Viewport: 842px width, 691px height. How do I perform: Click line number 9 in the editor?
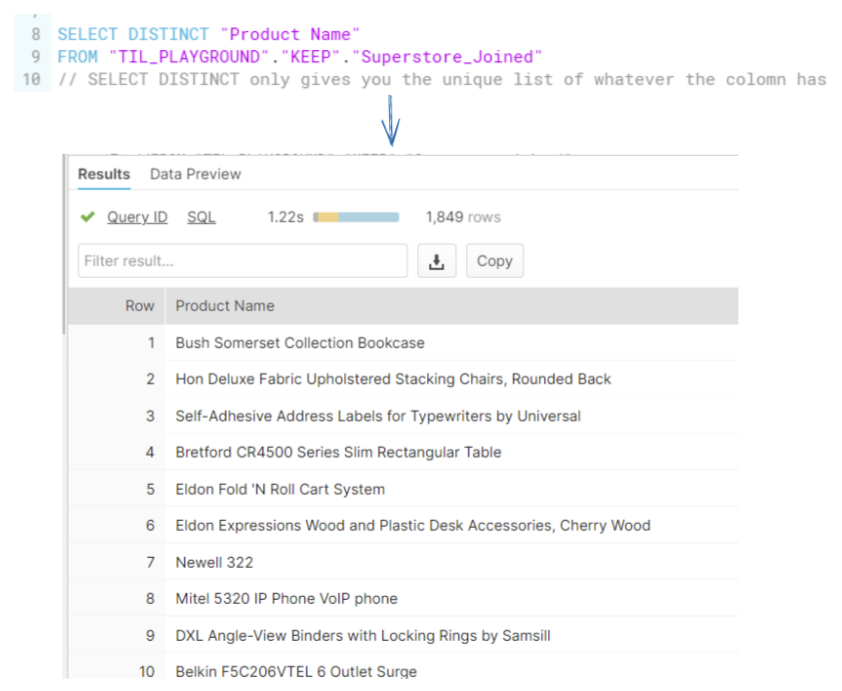click(35, 57)
